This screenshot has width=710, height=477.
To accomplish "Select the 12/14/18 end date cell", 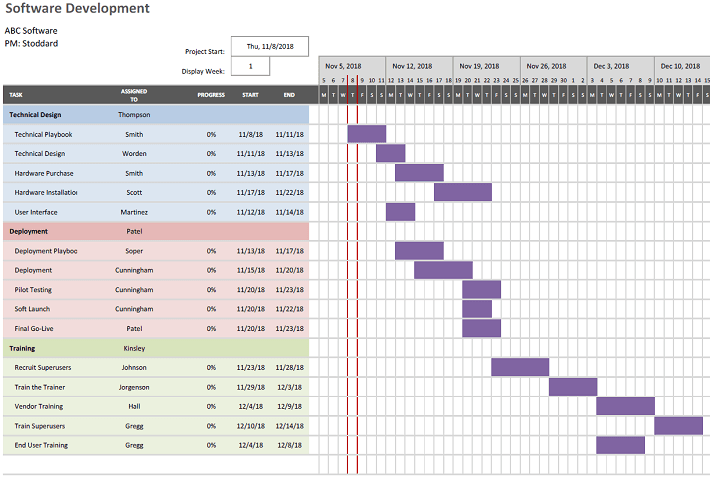I will [289, 426].
